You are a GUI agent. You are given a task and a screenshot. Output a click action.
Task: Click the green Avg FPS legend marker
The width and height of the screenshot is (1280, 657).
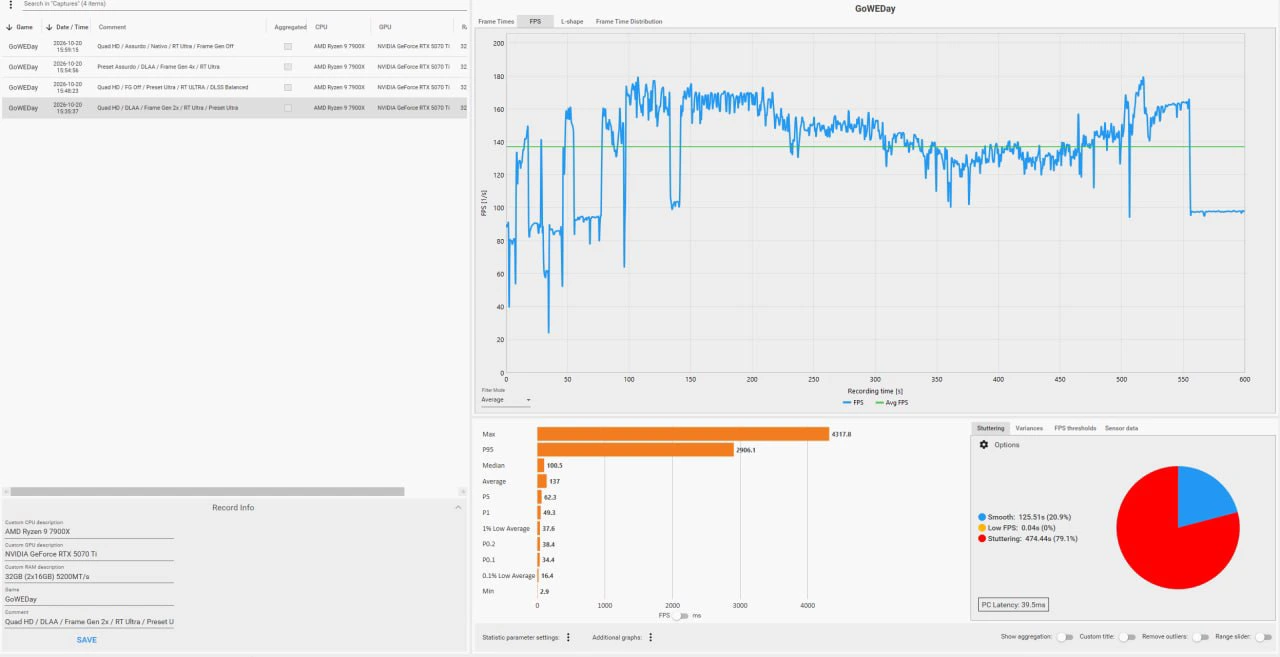click(879, 403)
